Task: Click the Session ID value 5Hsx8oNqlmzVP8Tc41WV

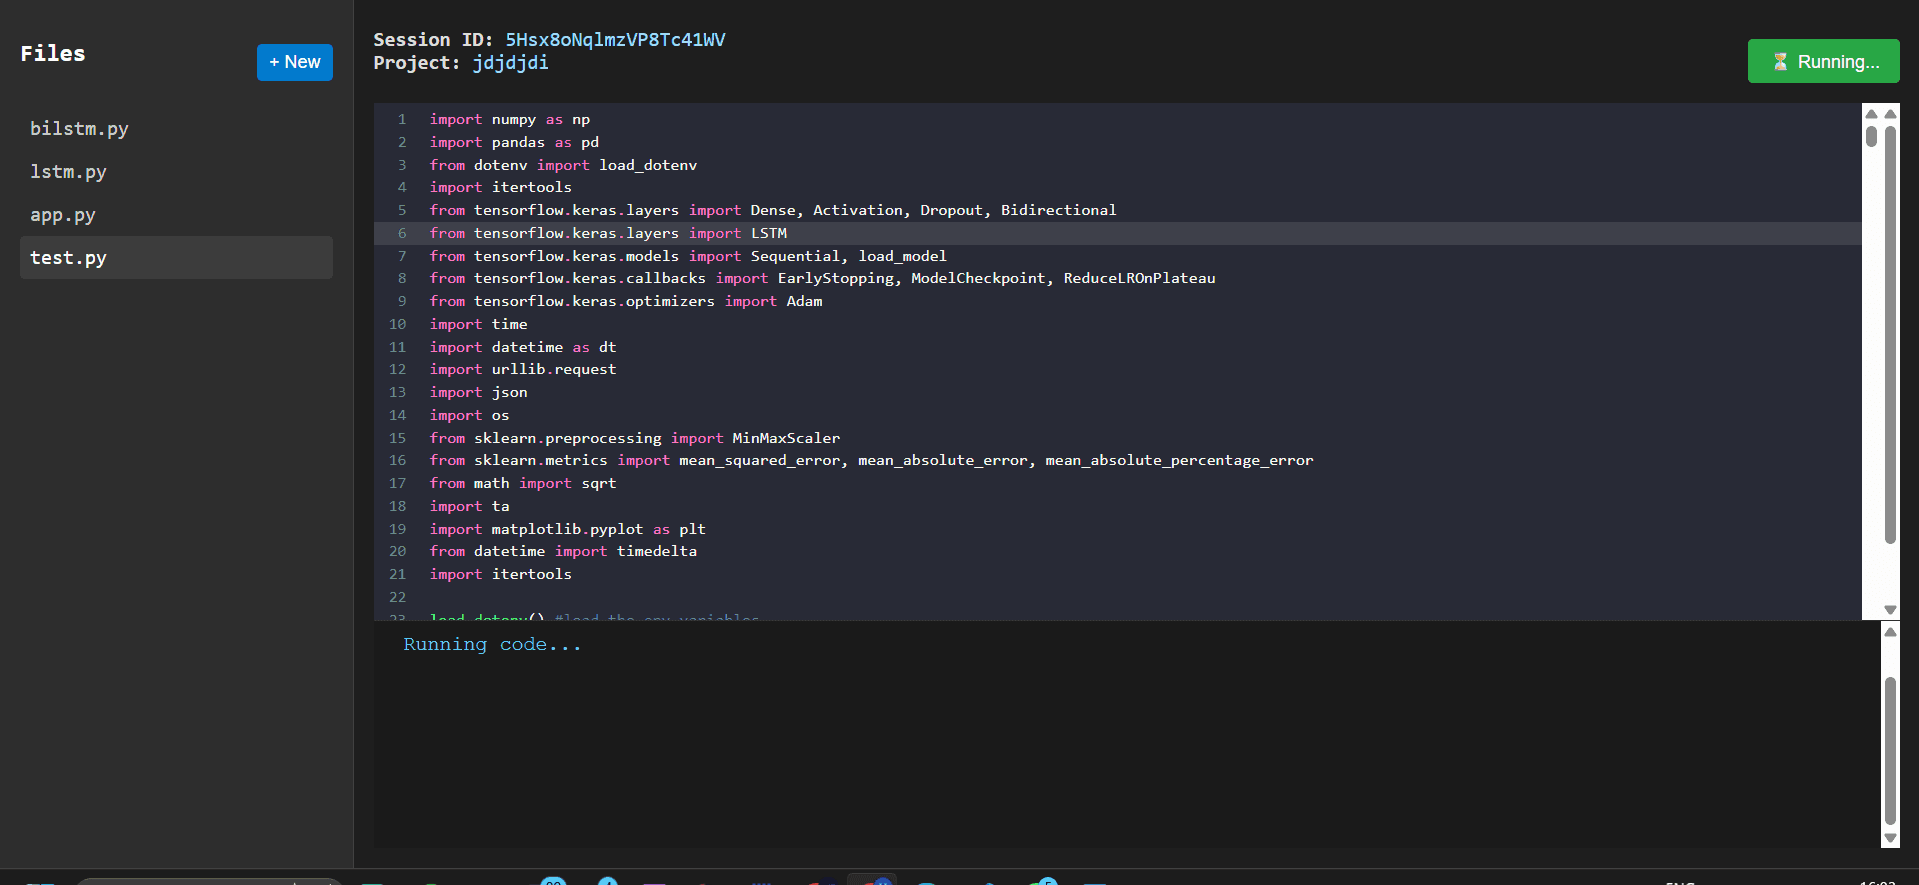Action: point(615,40)
